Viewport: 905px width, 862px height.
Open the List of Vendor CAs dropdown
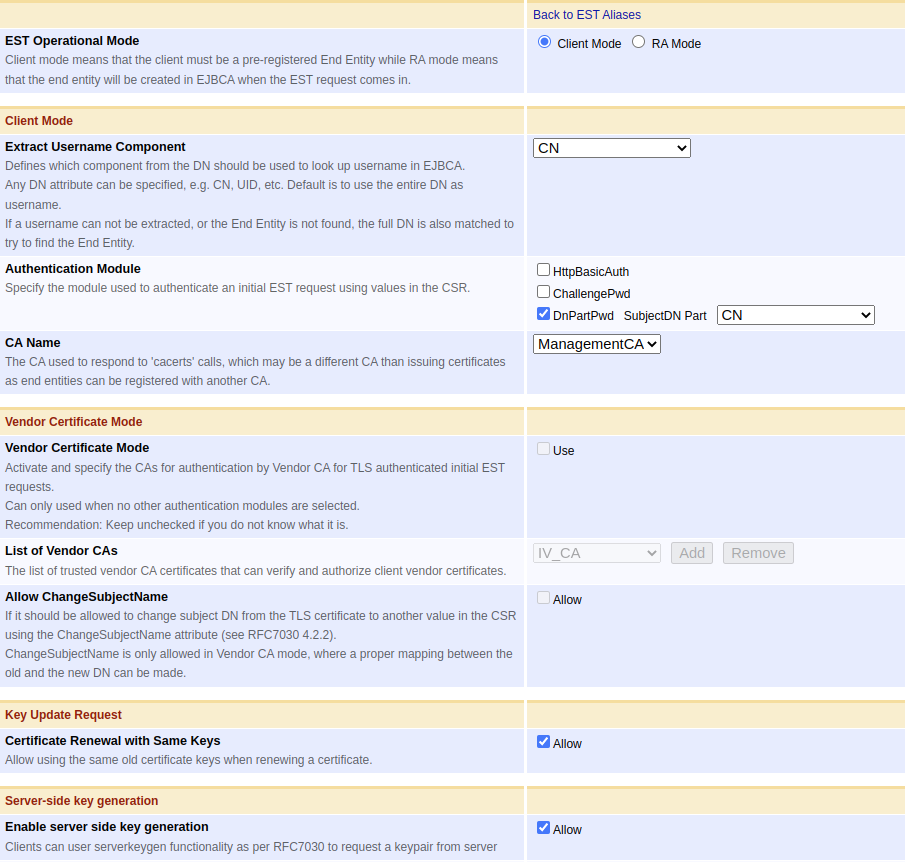click(596, 552)
